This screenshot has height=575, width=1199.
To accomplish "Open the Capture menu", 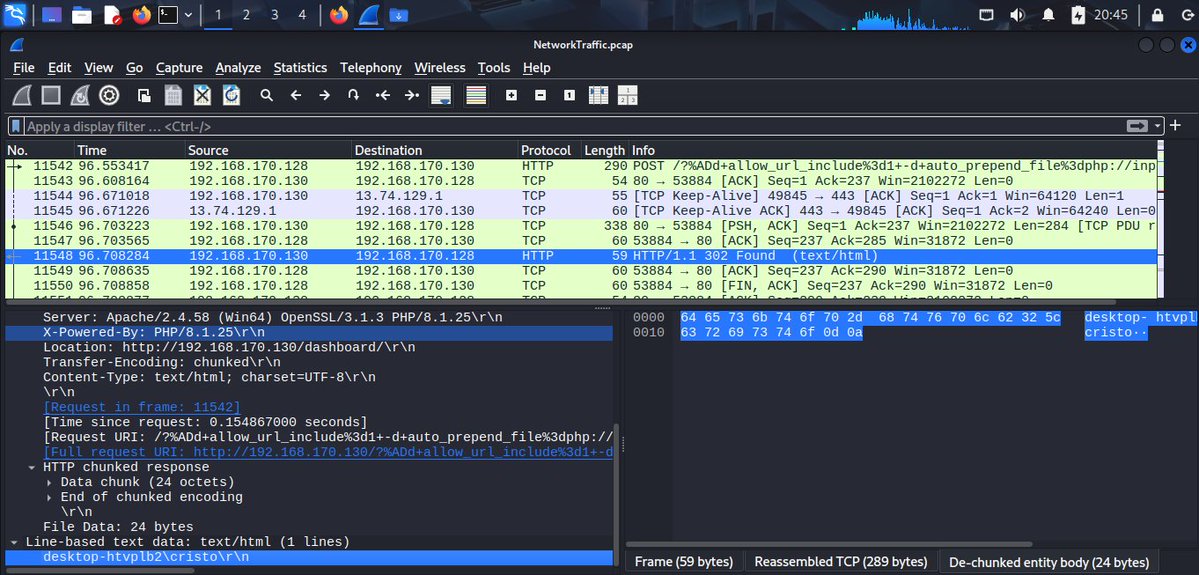I will coord(179,67).
